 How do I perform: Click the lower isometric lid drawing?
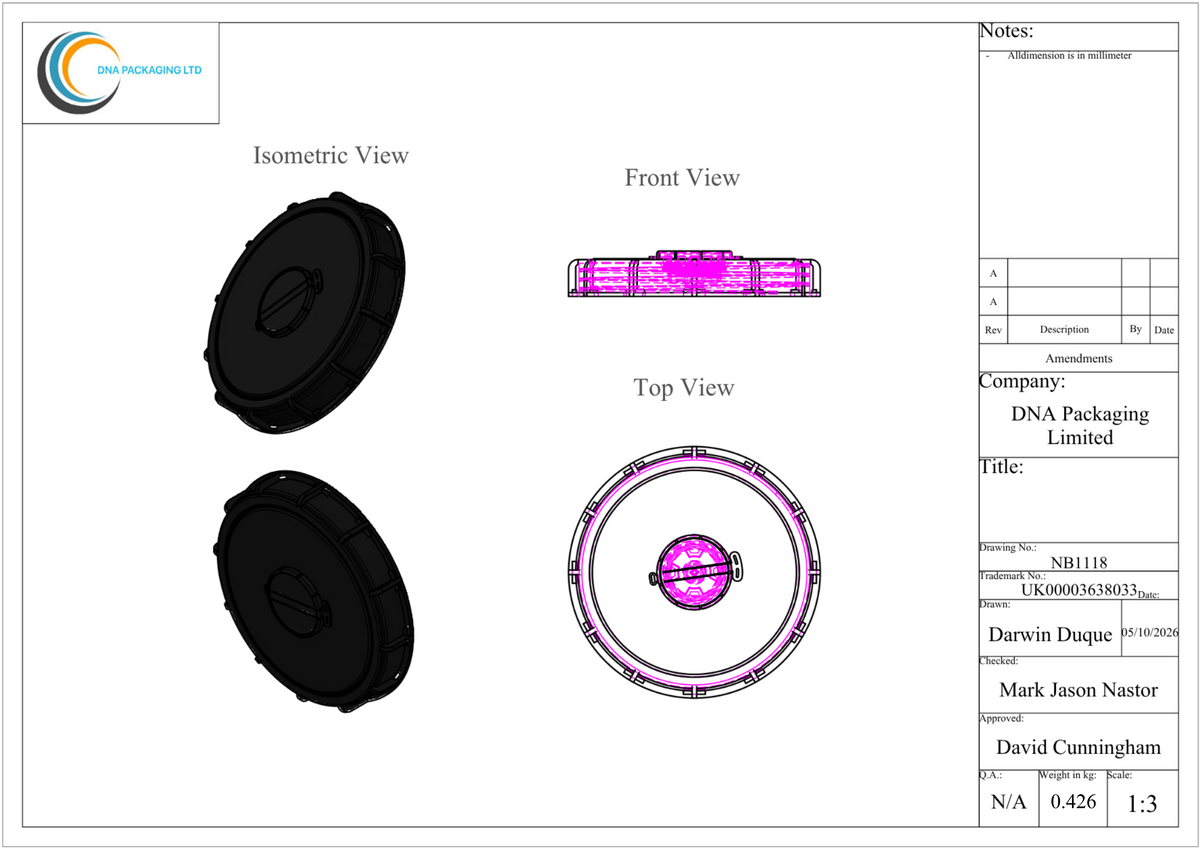click(x=313, y=593)
